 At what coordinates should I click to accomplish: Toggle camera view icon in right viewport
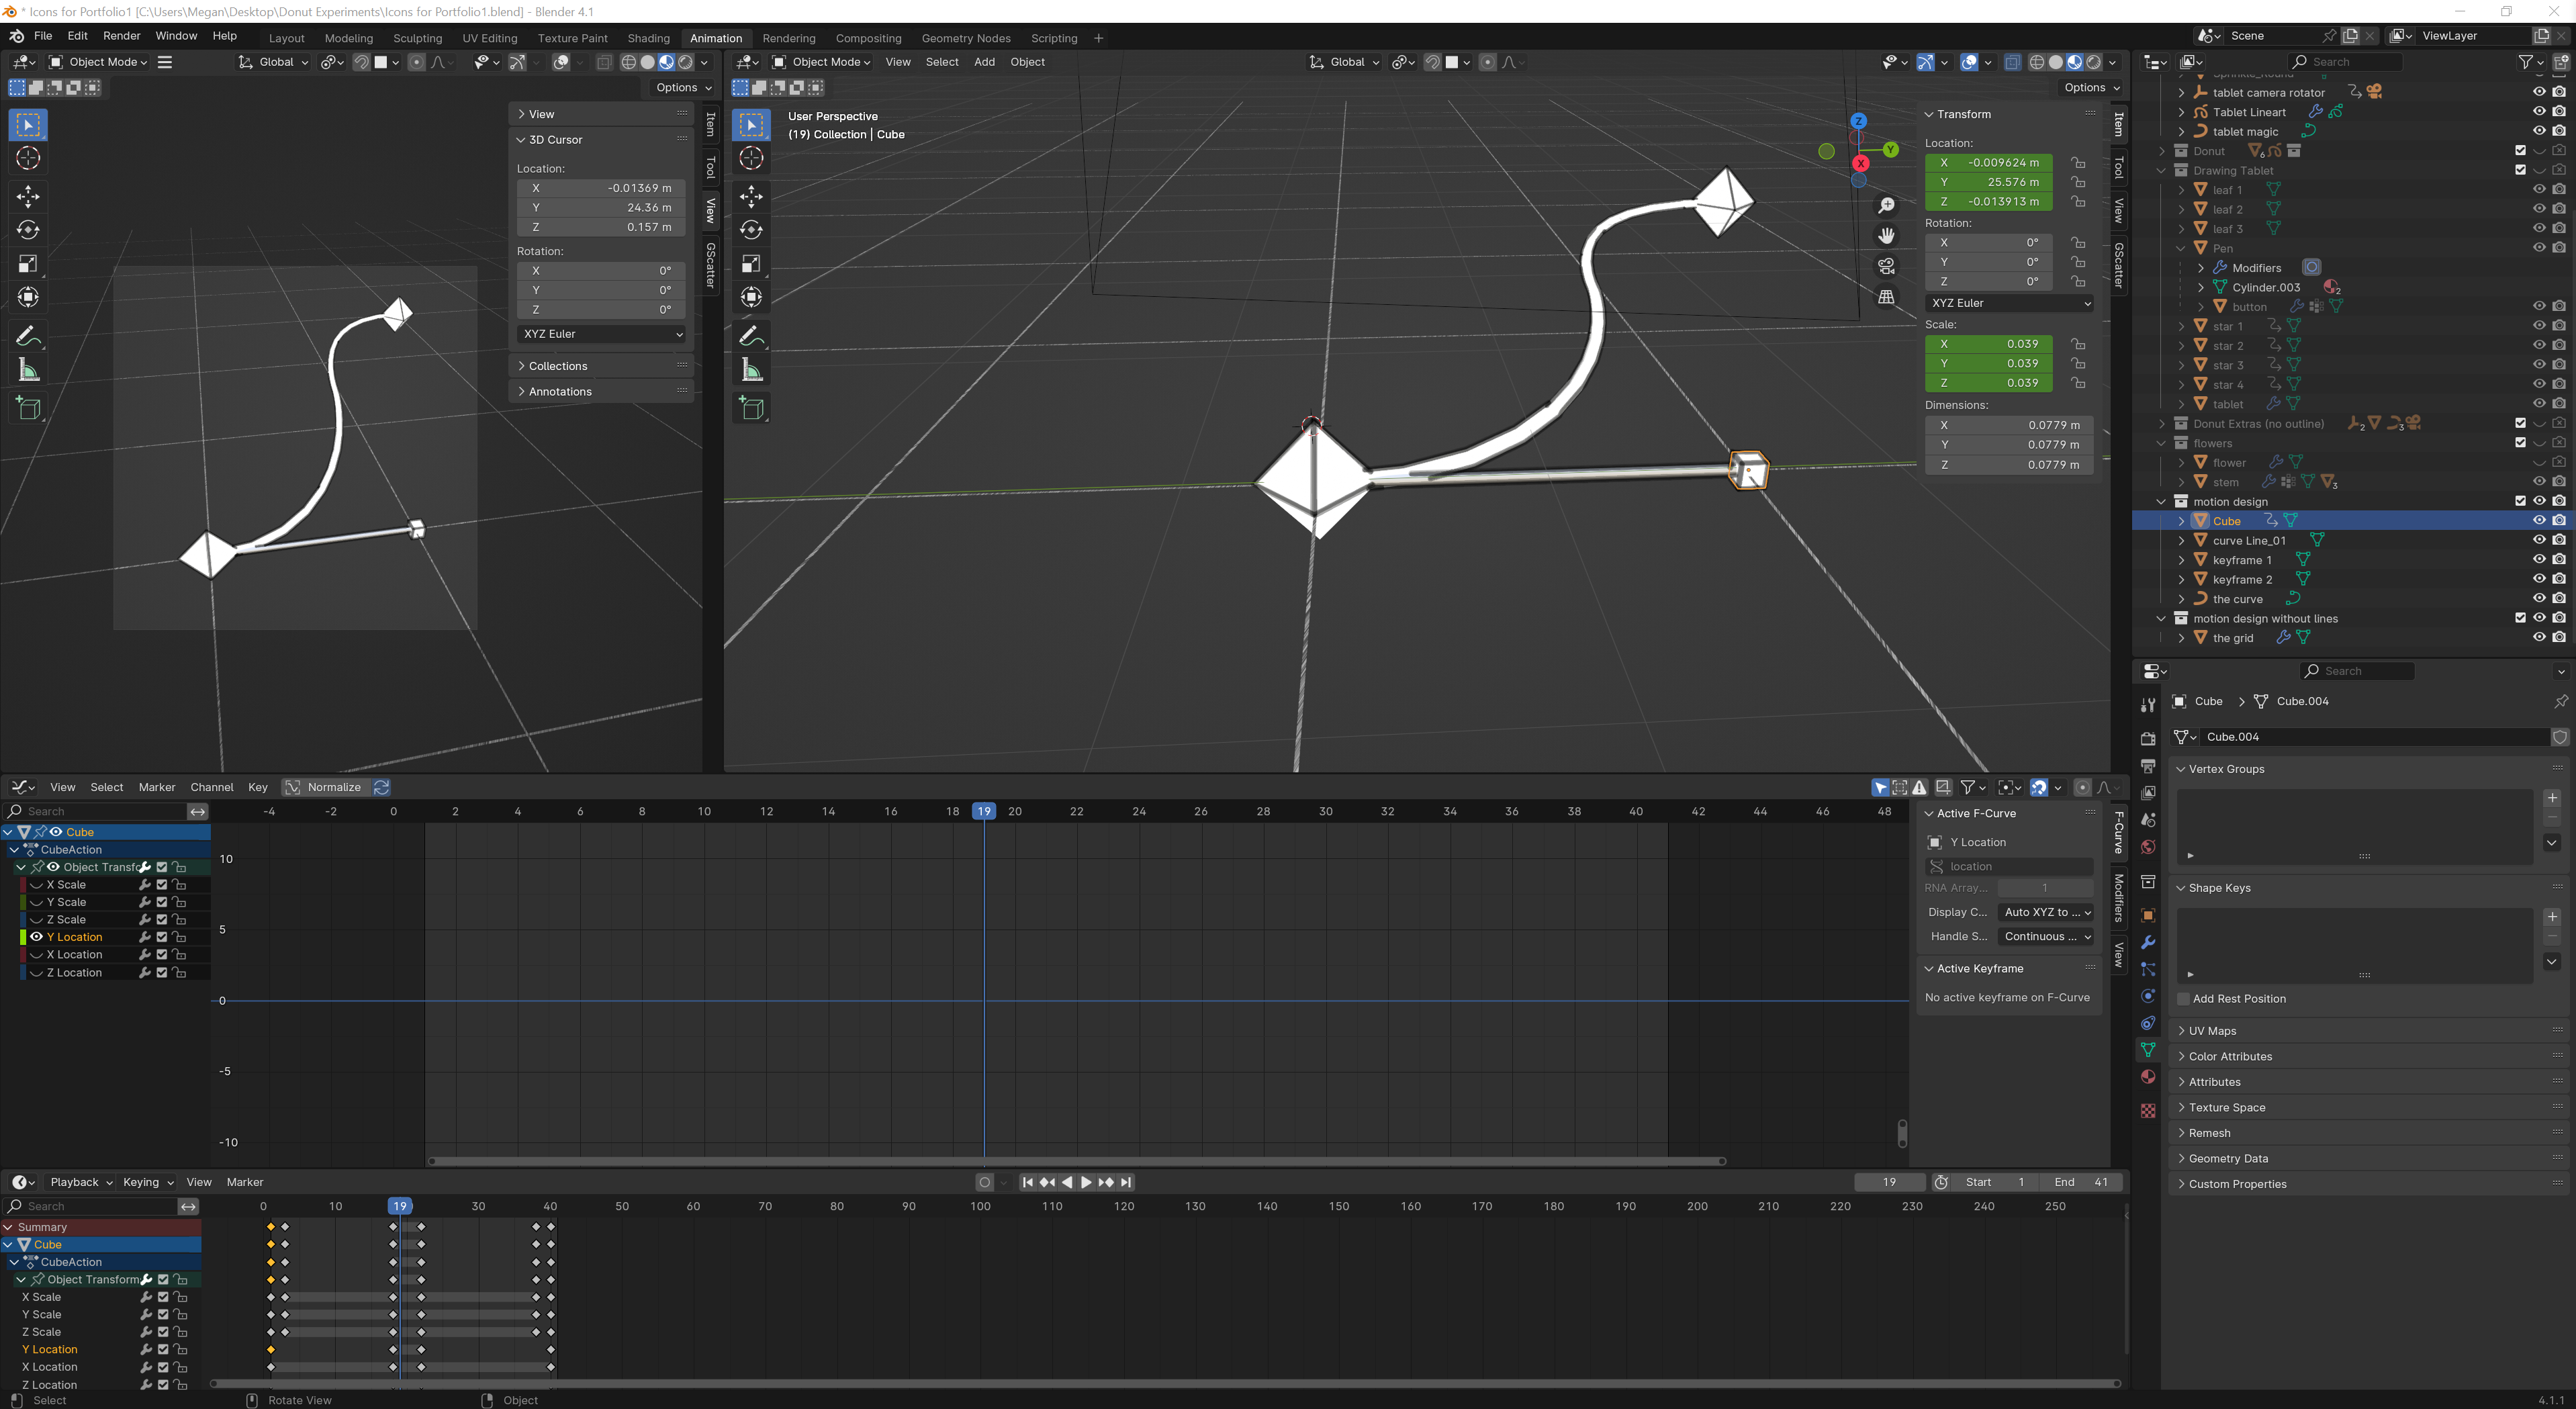(1886, 266)
